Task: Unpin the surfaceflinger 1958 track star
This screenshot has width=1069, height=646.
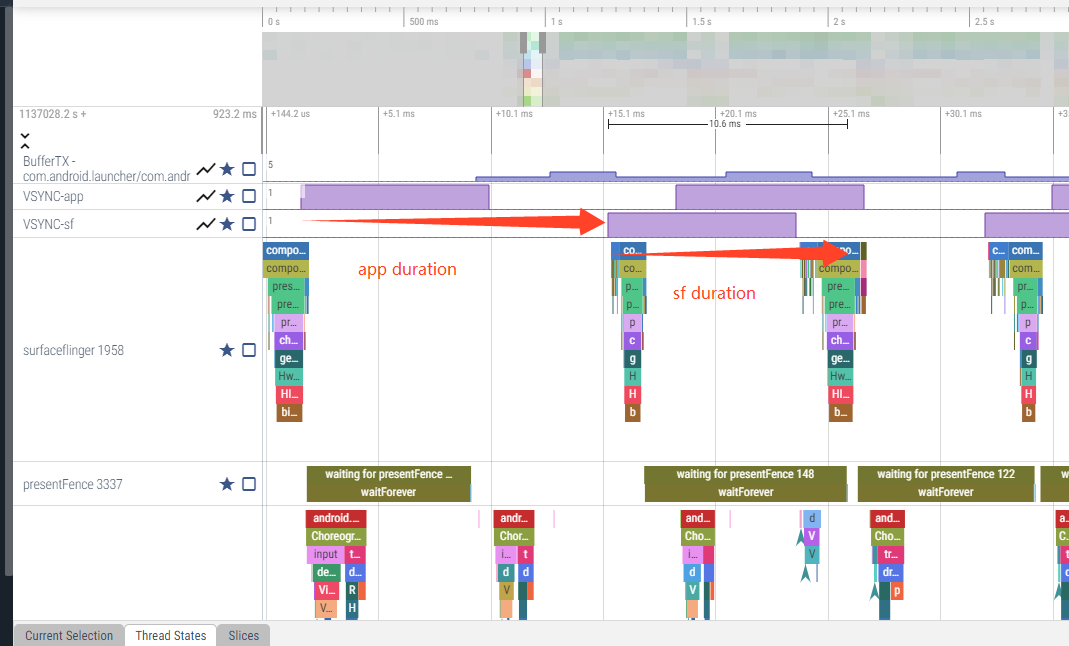Action: [227, 351]
